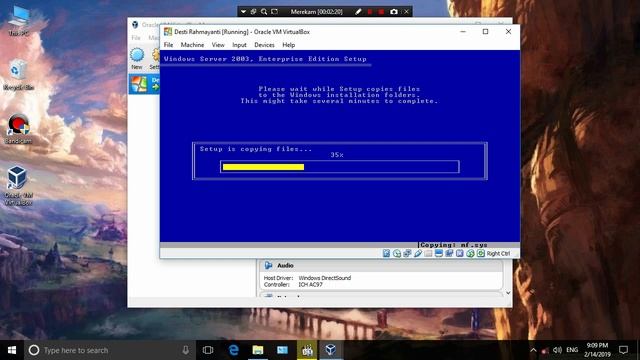The image size is (640, 360).
Task: Open the Recycle Bin desktop icon
Action: point(18,75)
